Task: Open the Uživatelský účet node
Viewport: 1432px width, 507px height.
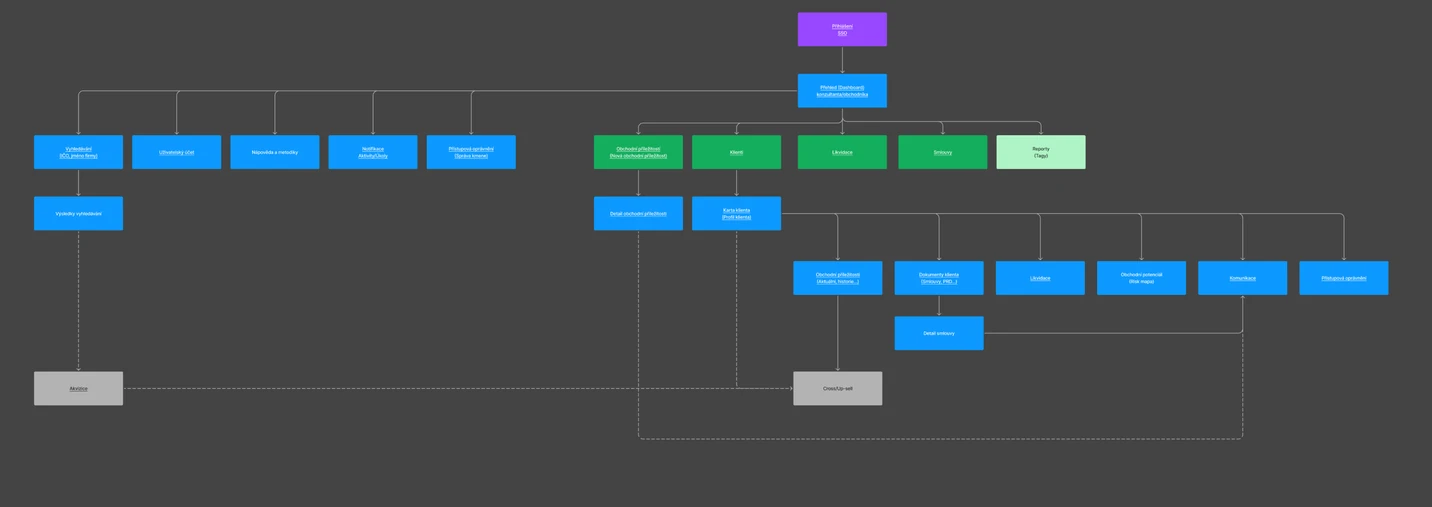Action: tap(177, 152)
